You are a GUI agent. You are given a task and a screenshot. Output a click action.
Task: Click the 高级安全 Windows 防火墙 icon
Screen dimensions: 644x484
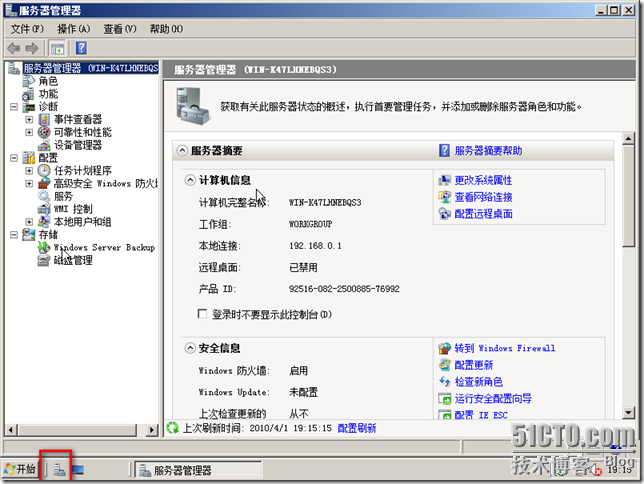[x=44, y=183]
